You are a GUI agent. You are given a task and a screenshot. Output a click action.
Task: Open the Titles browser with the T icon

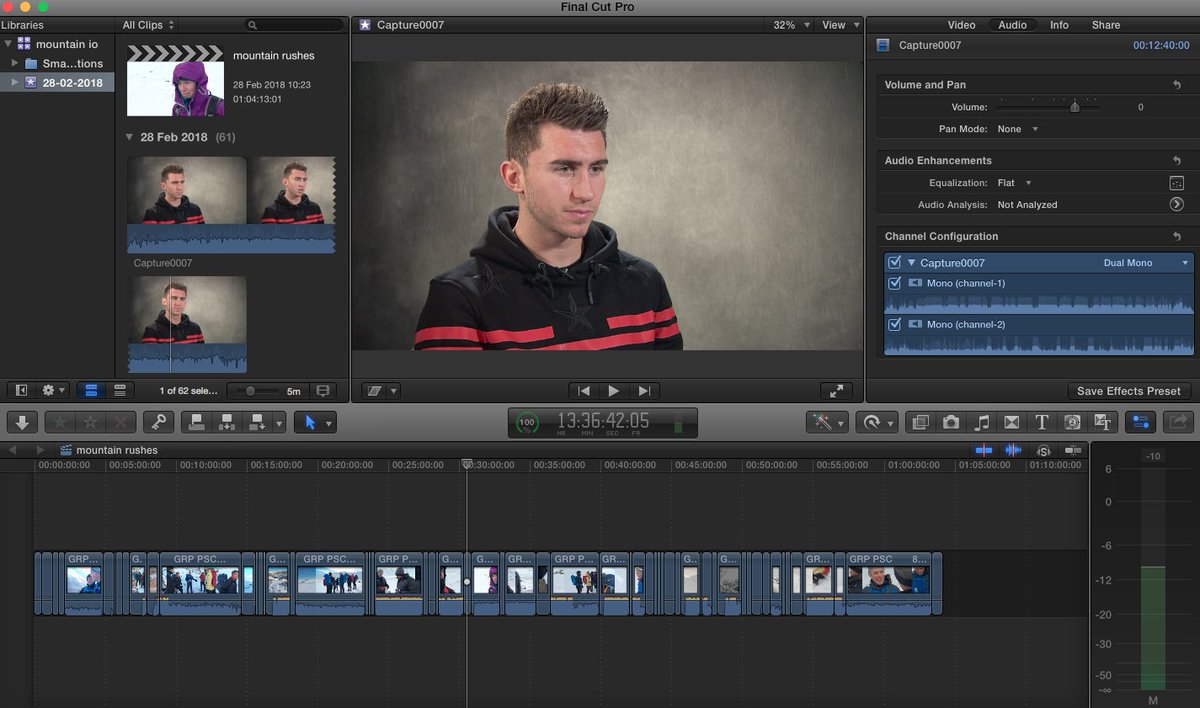click(x=1041, y=422)
